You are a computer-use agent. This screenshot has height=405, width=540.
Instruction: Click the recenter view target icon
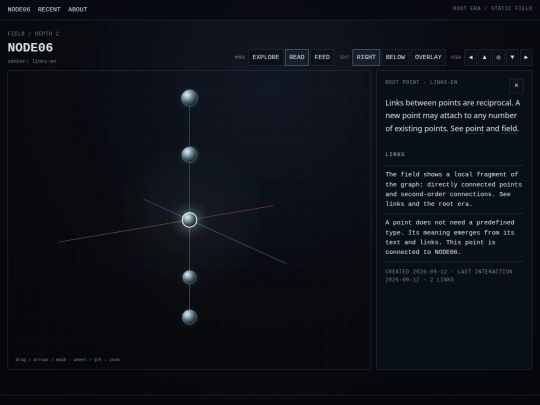(498, 58)
